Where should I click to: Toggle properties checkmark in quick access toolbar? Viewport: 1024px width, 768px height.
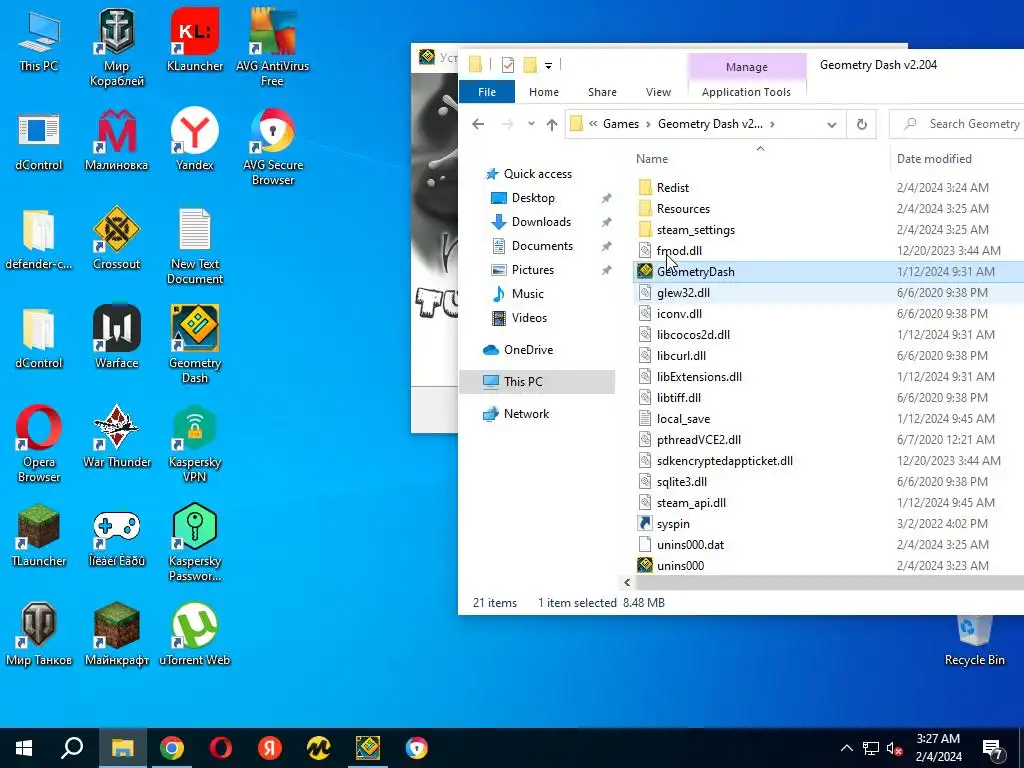(507, 65)
